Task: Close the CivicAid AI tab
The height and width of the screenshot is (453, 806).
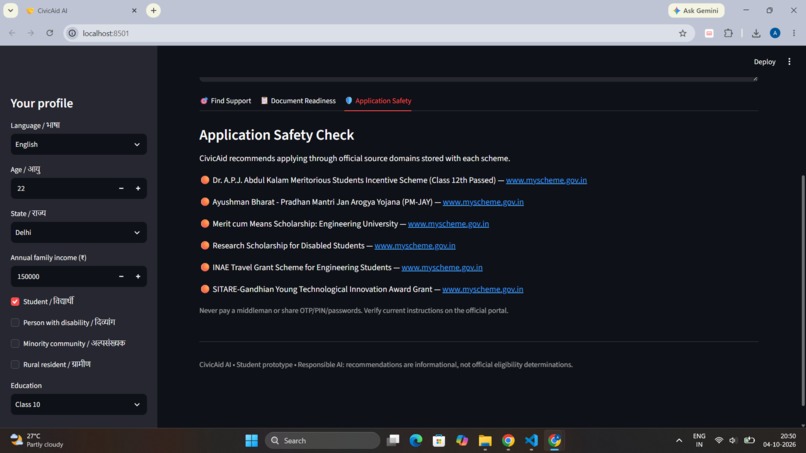Action: tap(134, 10)
